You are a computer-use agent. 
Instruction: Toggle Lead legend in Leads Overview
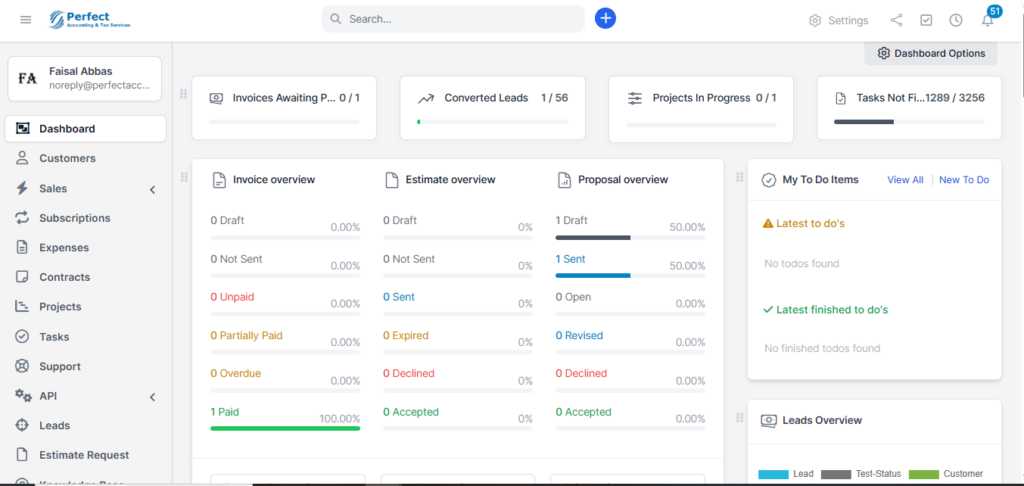786,474
